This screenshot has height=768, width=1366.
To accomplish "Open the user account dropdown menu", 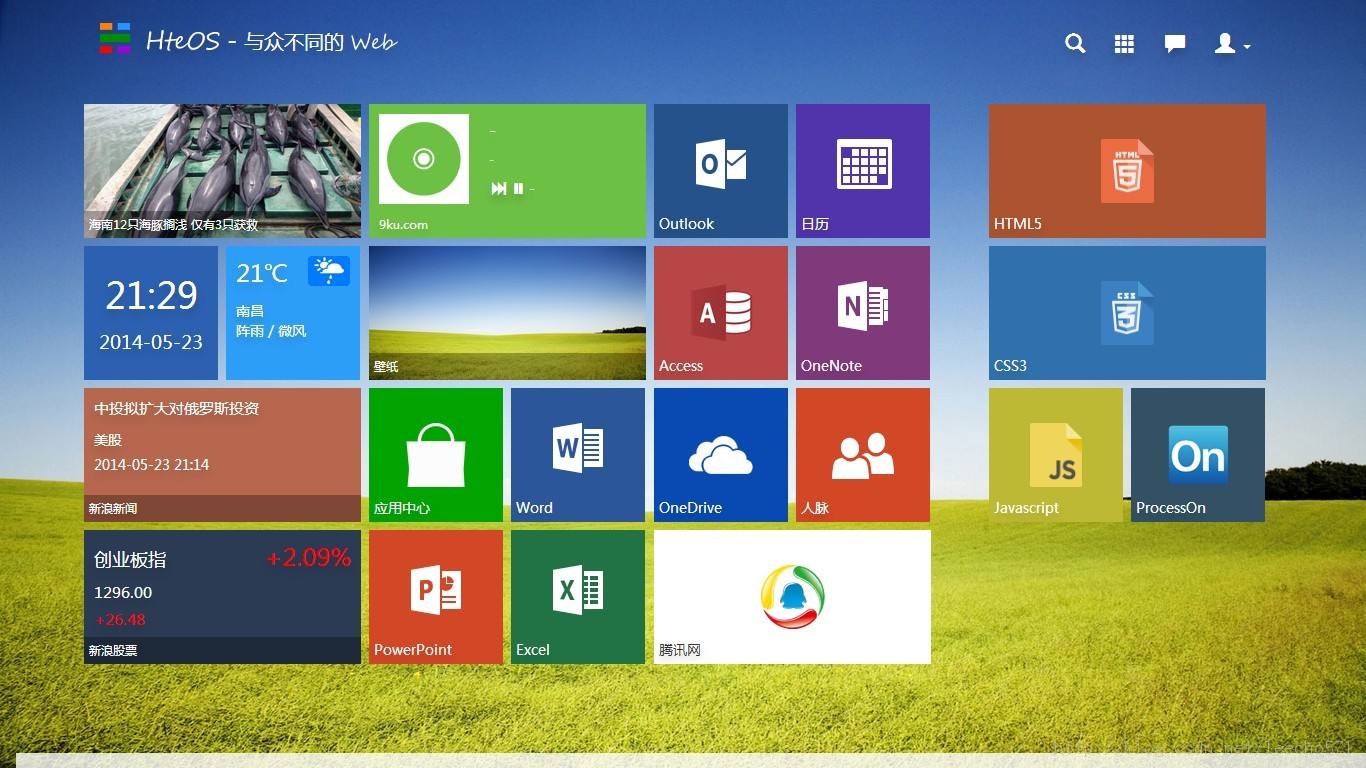I will click(1228, 43).
